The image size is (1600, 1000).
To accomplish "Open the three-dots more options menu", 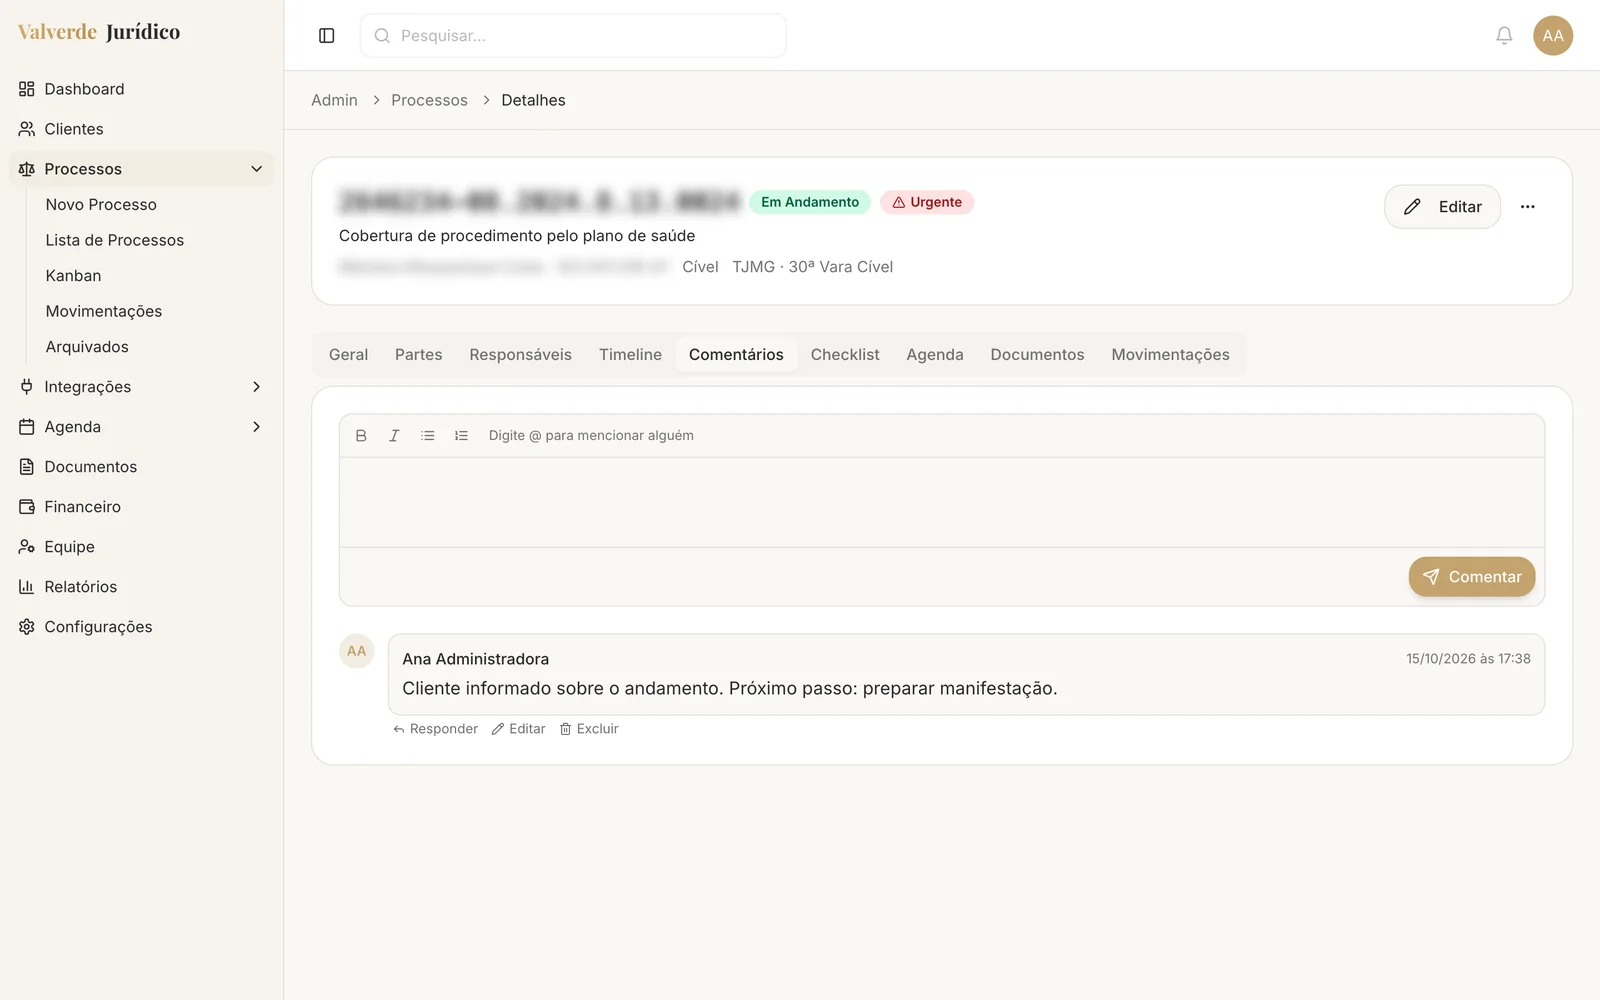I will (1527, 207).
